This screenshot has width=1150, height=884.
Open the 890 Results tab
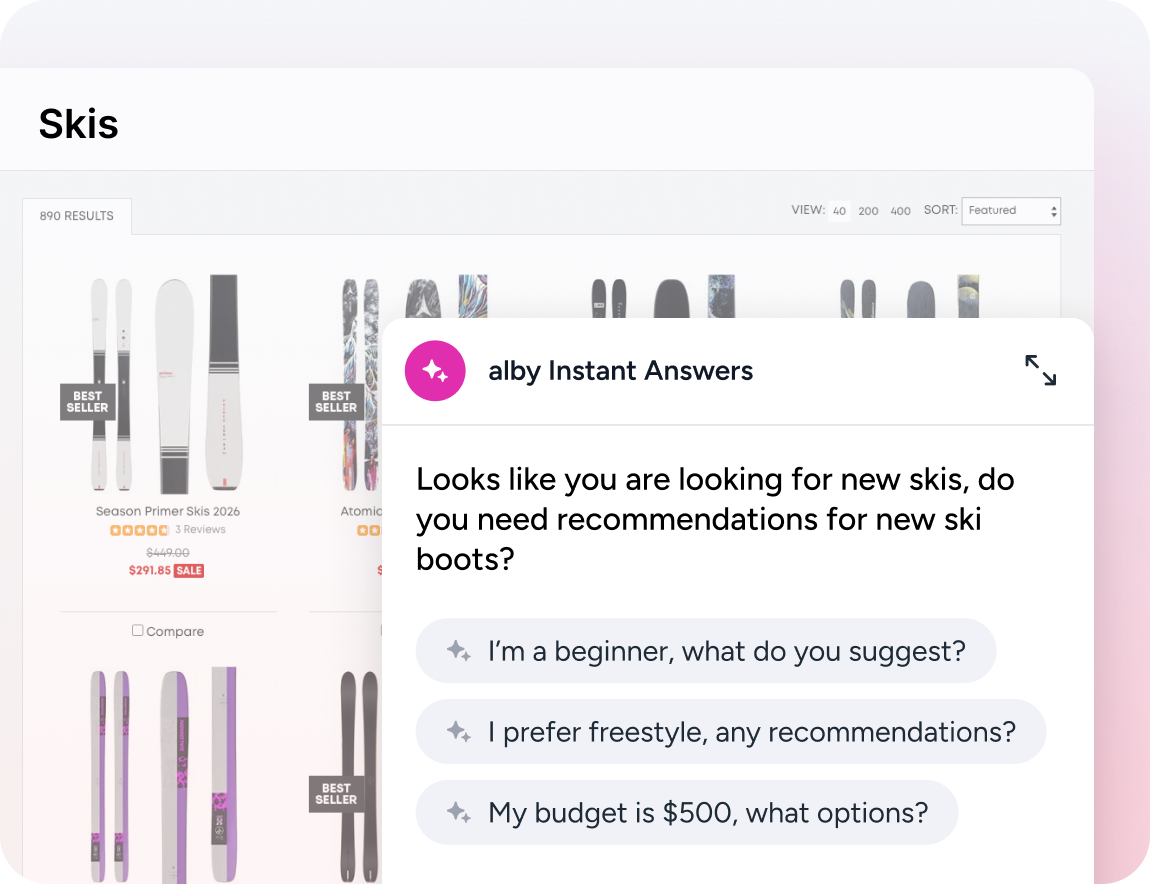(x=77, y=216)
